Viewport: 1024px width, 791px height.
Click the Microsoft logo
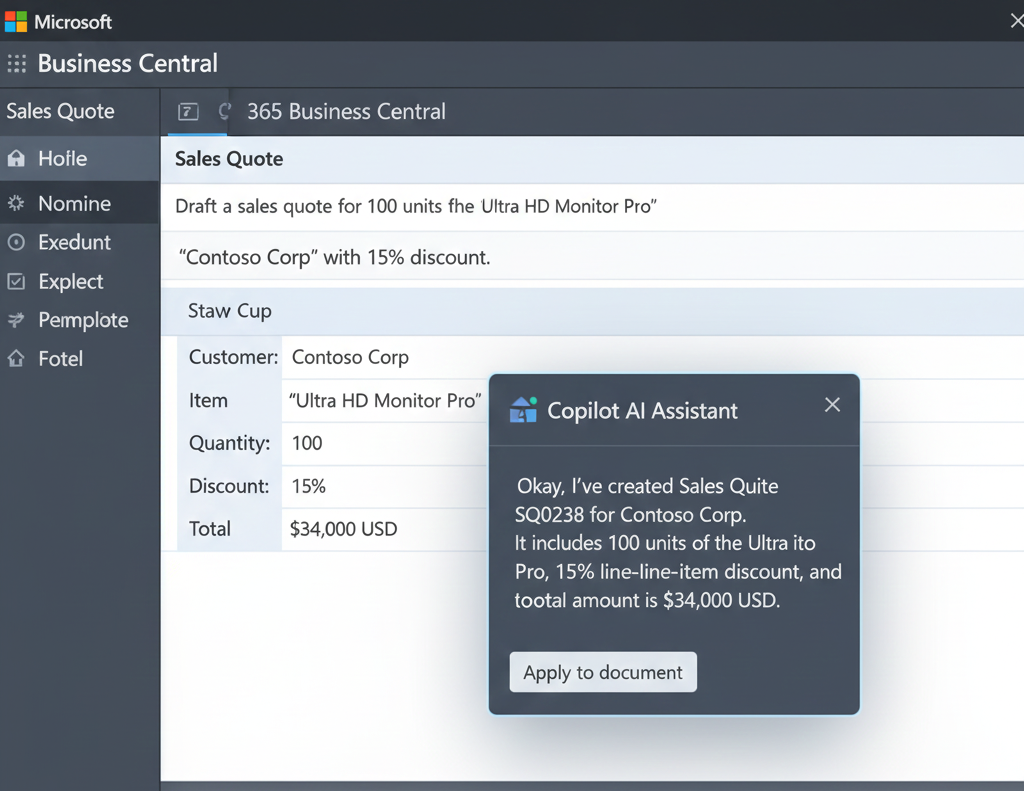click(x=18, y=20)
